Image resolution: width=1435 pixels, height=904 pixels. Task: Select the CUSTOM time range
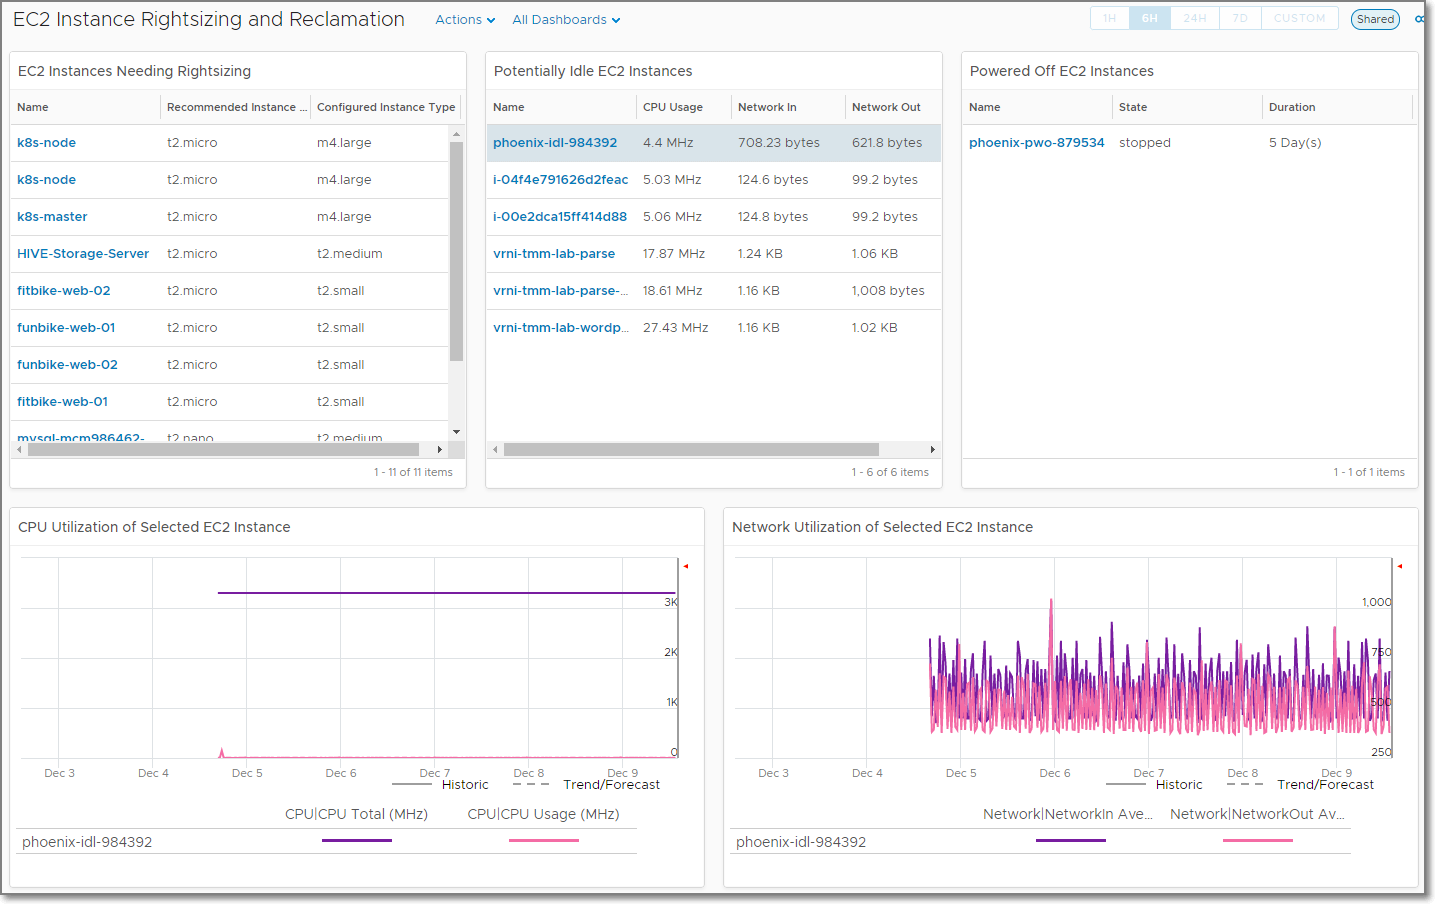point(1299,18)
